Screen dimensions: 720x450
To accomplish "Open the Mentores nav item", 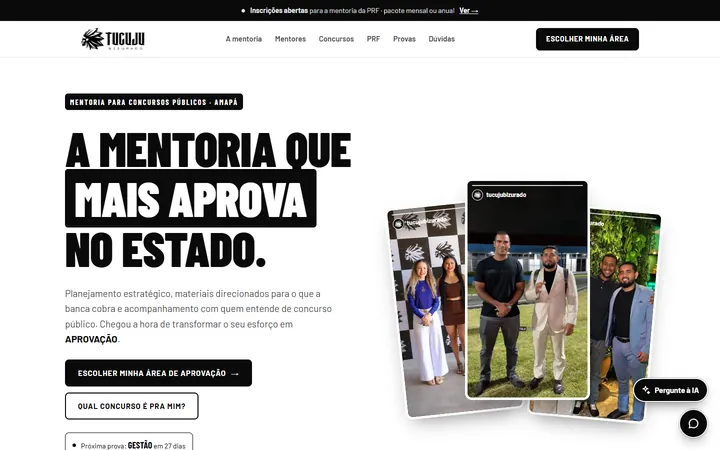I will [290, 39].
